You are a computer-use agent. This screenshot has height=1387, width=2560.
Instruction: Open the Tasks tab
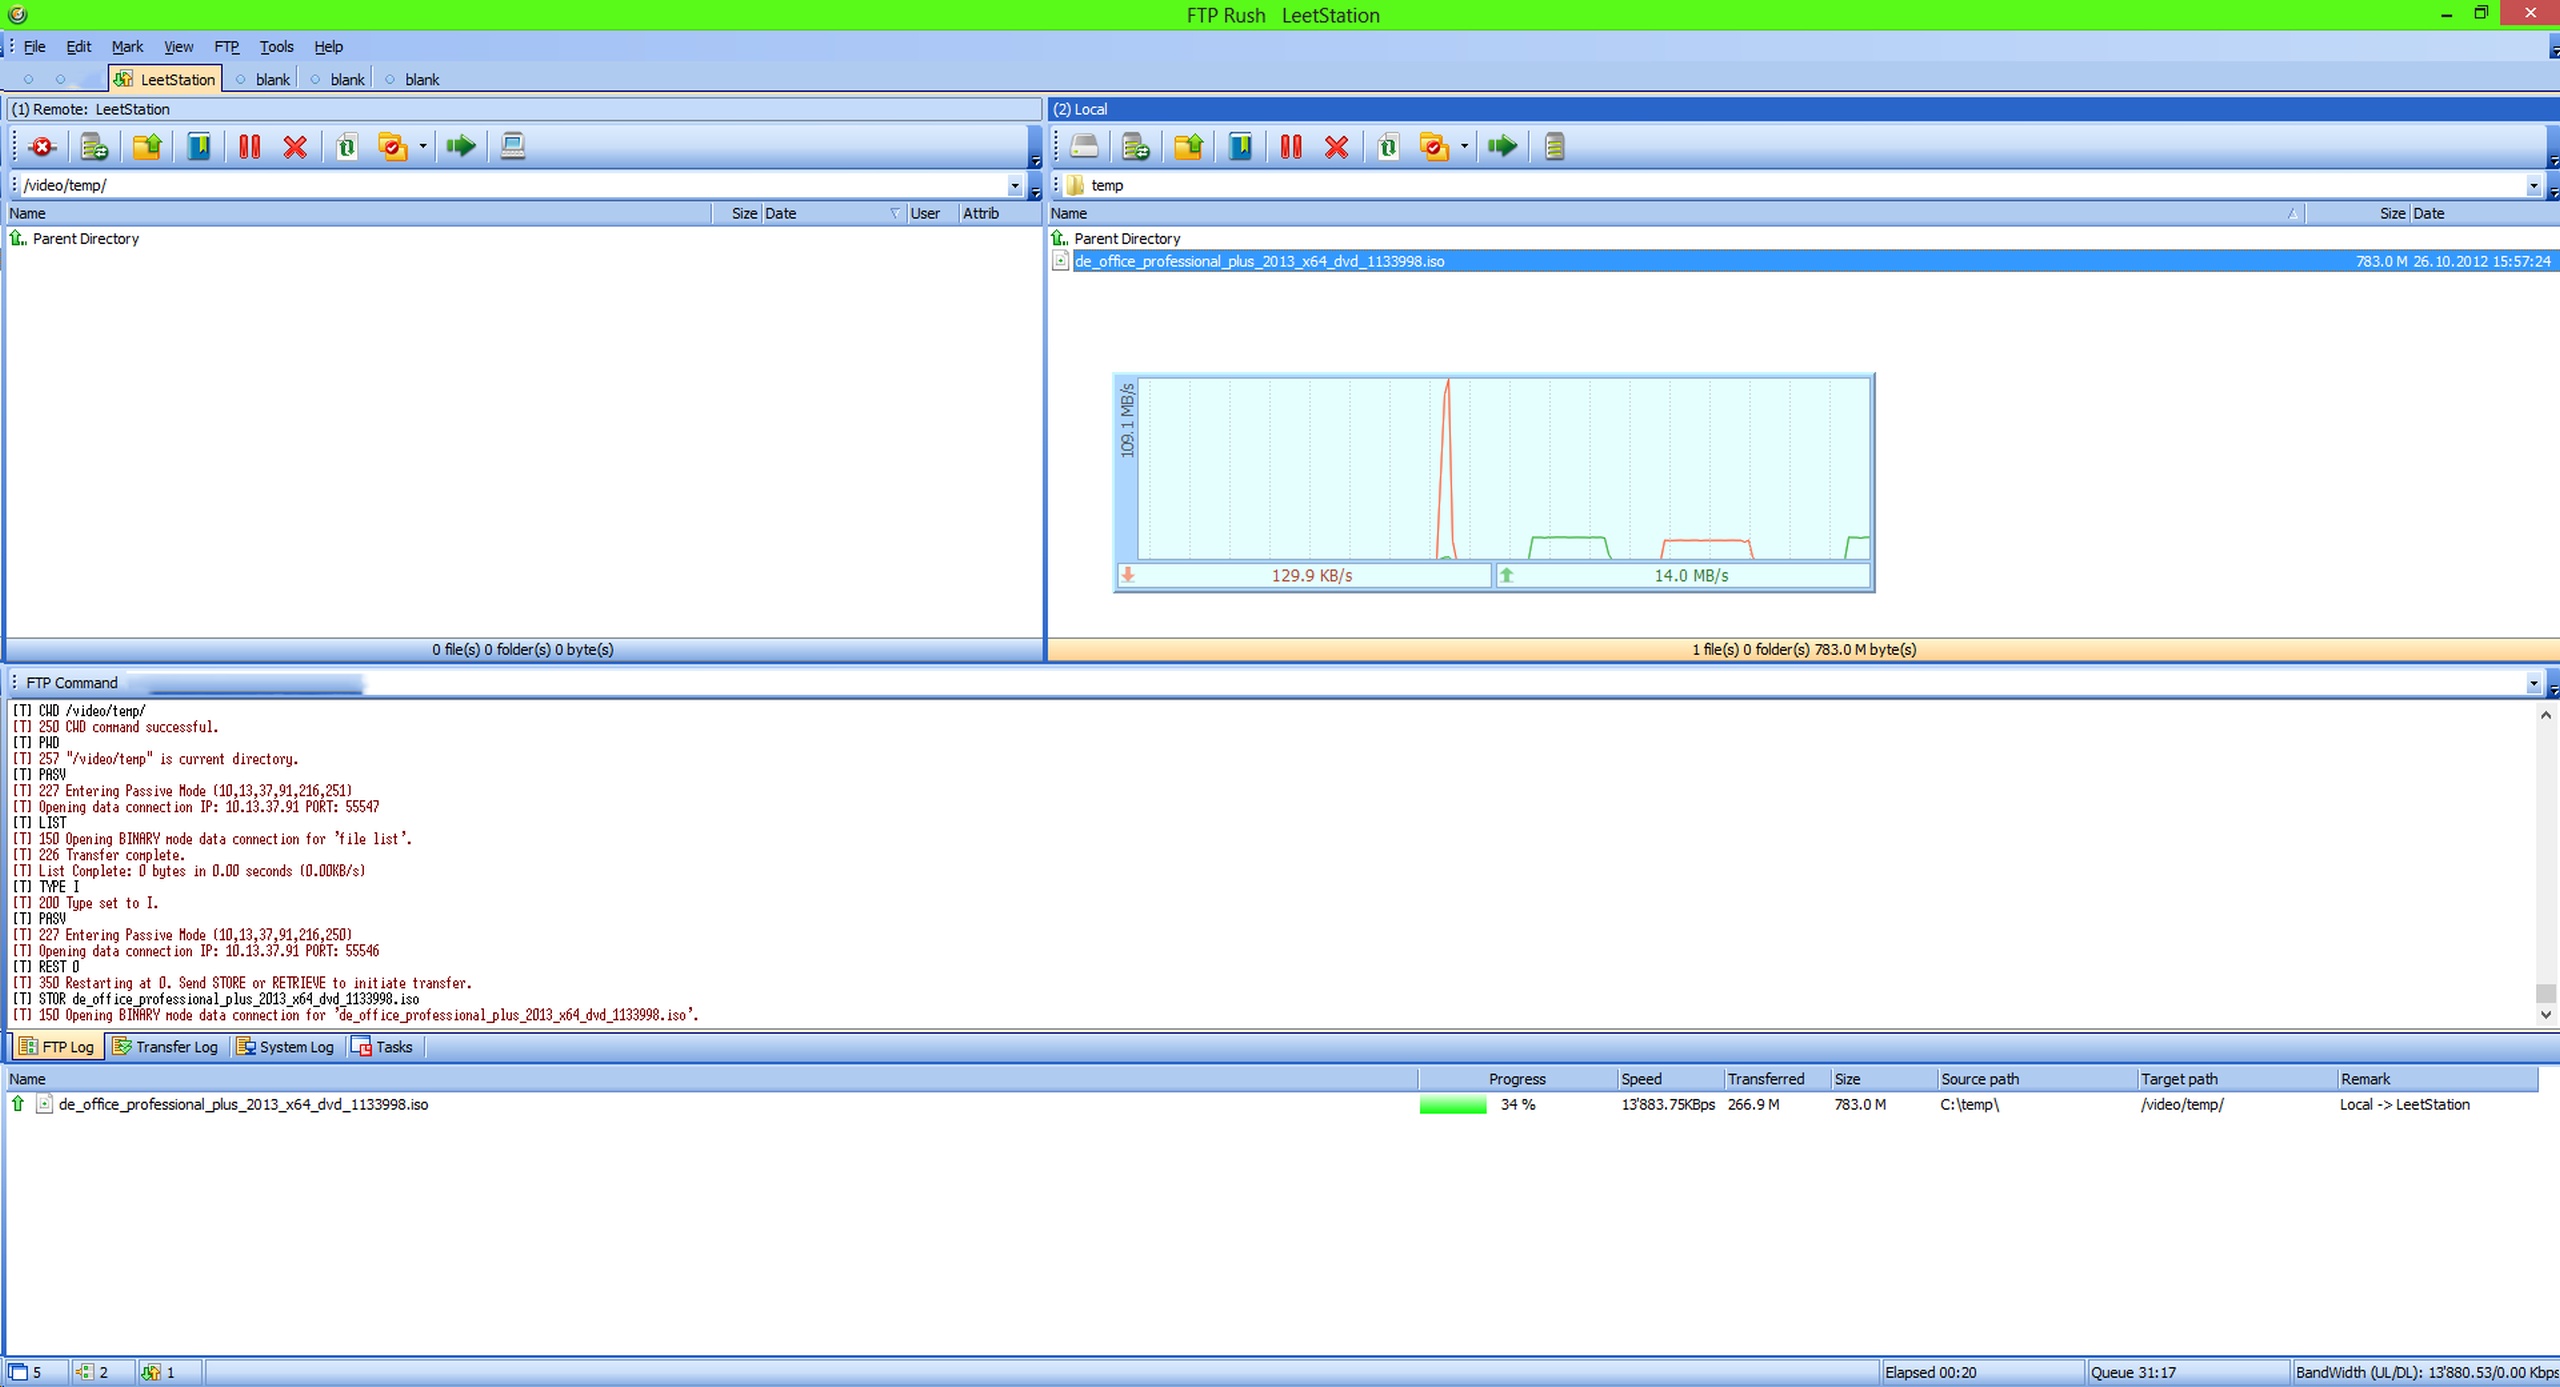[x=382, y=1047]
